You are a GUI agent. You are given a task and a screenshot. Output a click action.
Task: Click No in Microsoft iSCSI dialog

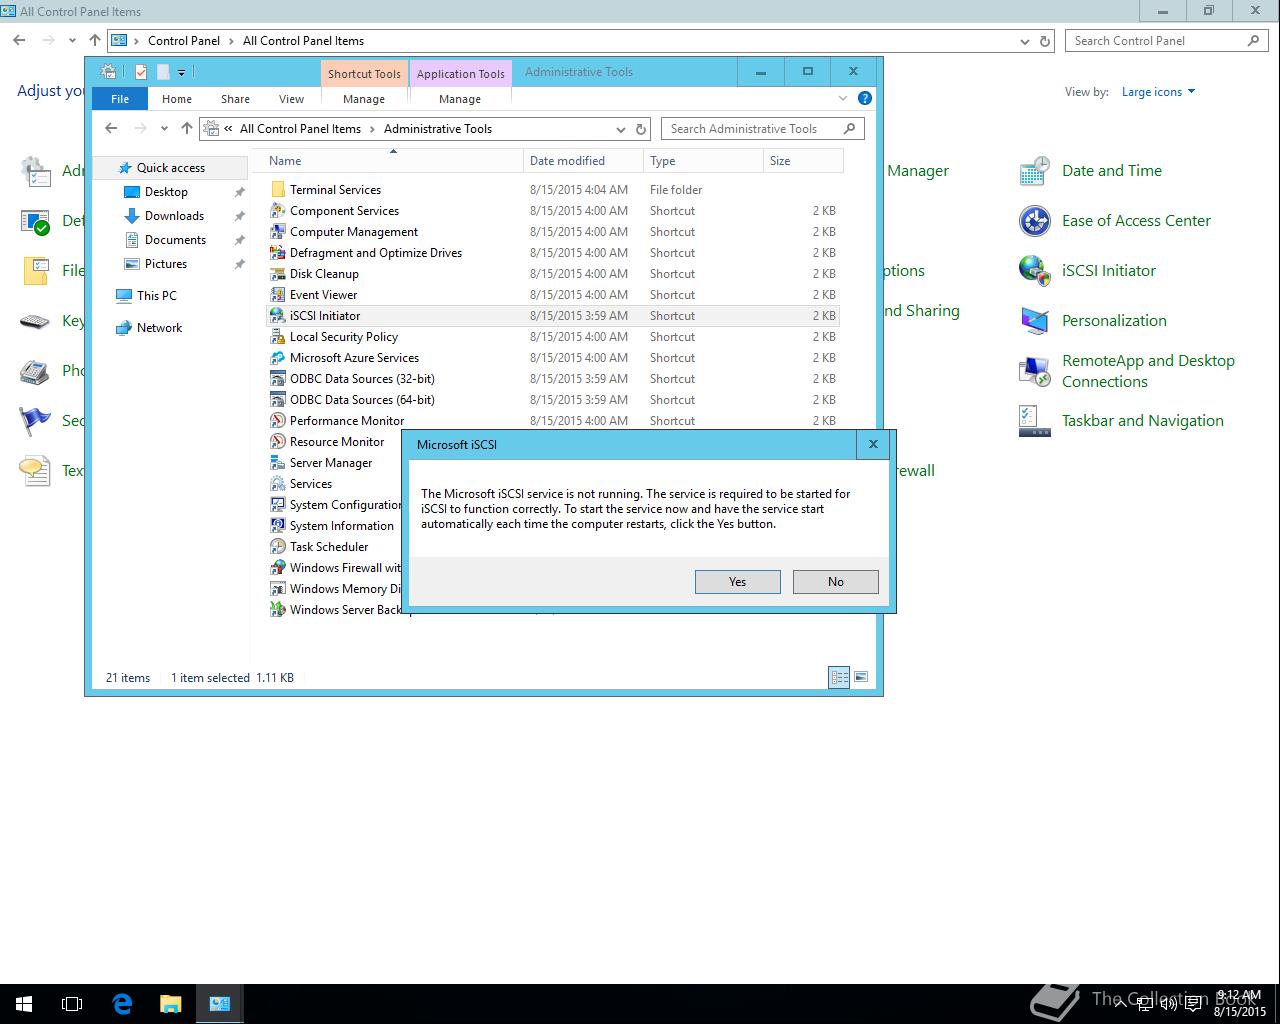(x=835, y=582)
